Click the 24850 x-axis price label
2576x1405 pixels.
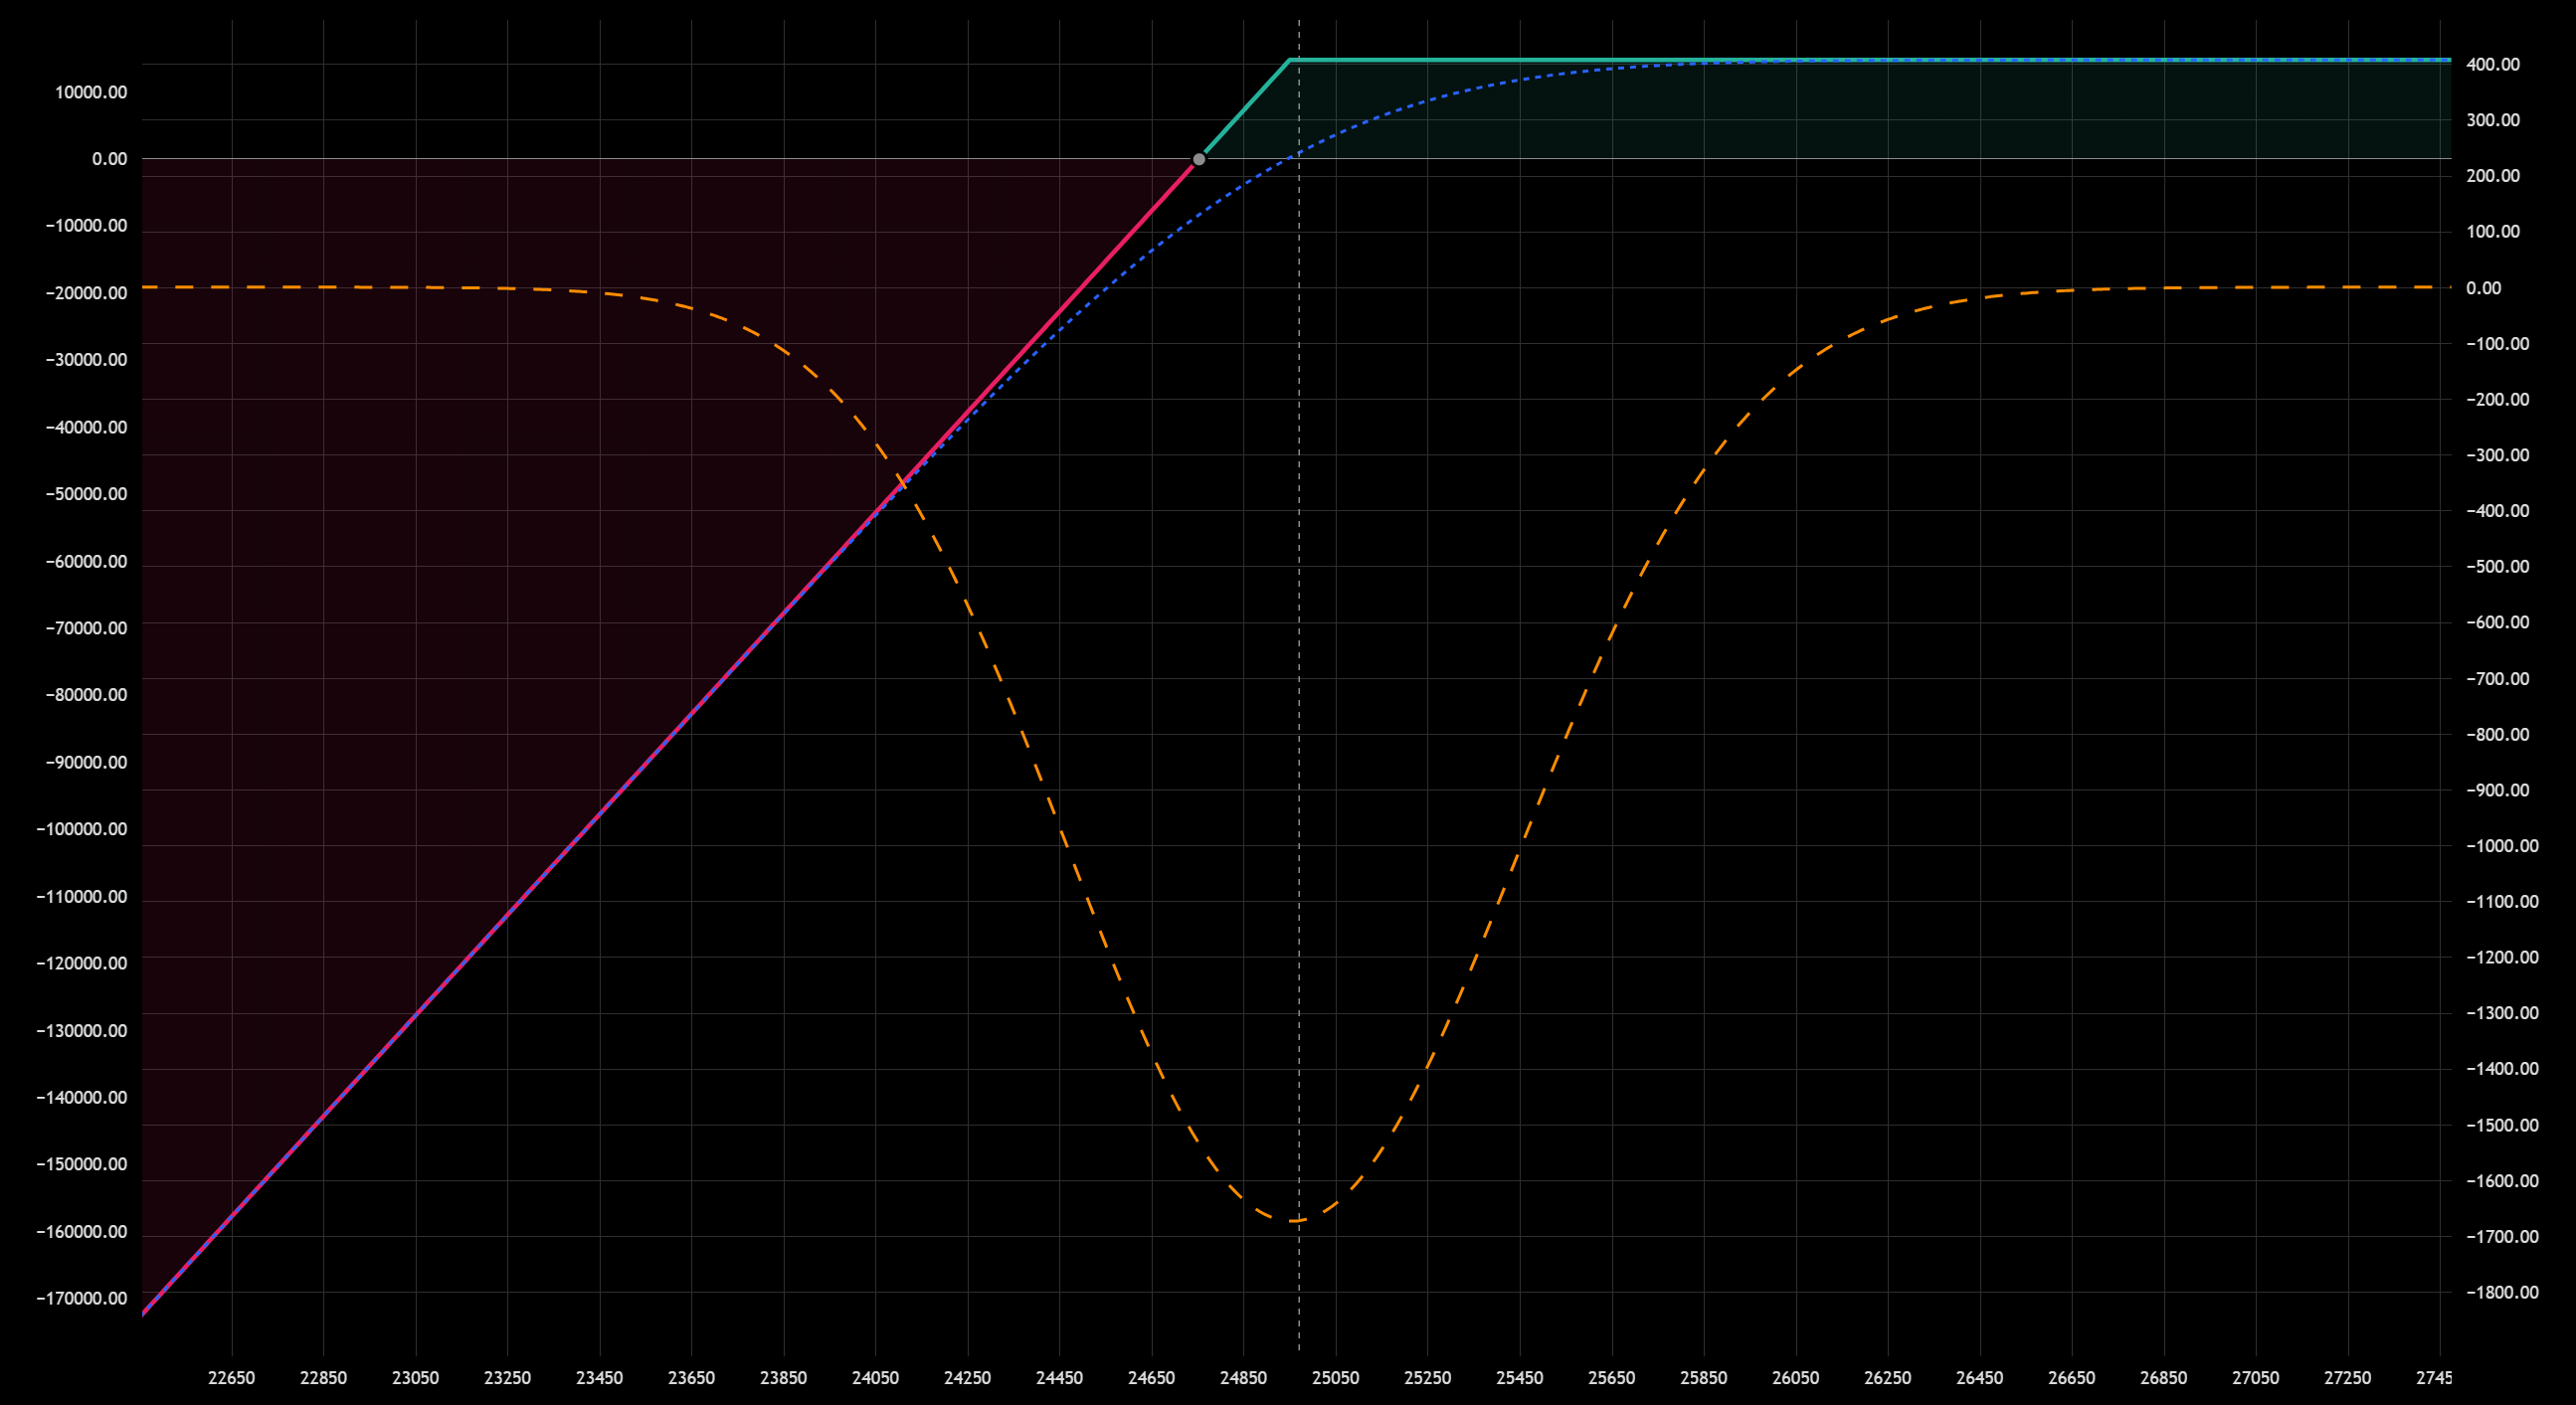1243,1378
